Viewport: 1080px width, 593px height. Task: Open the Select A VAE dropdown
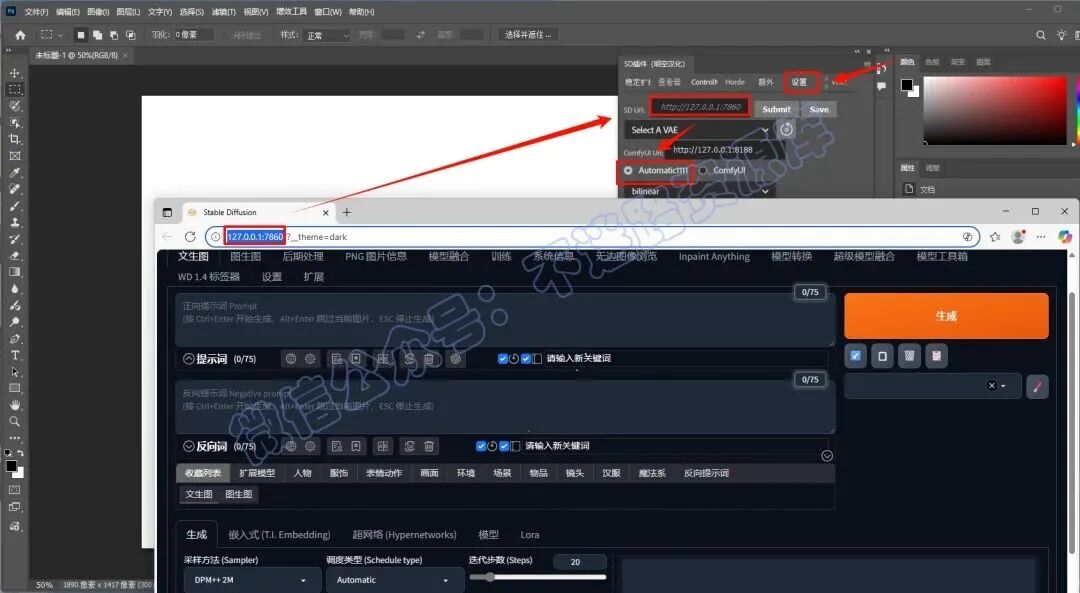(698, 129)
